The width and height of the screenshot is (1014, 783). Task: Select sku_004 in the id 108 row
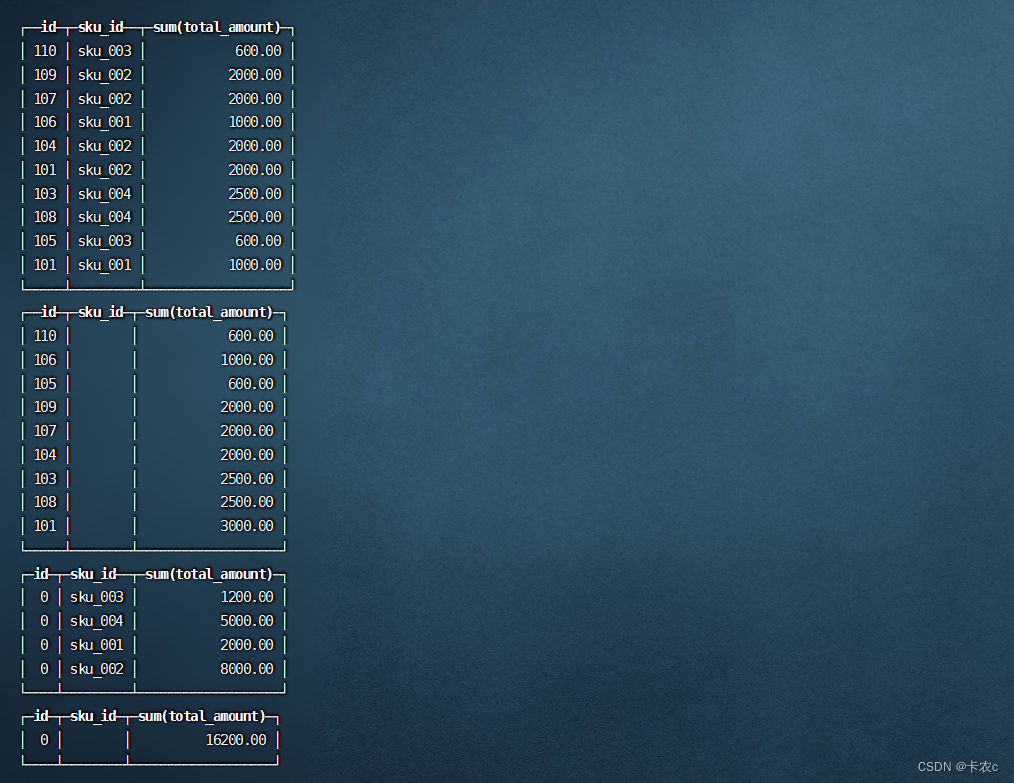105,217
